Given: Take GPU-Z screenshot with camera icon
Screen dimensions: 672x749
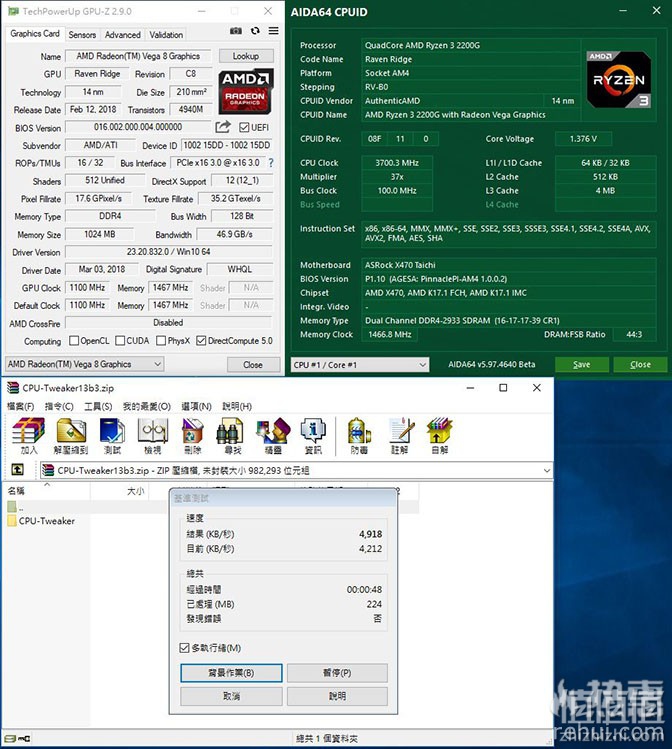Looking at the screenshot, I should 235,31.
